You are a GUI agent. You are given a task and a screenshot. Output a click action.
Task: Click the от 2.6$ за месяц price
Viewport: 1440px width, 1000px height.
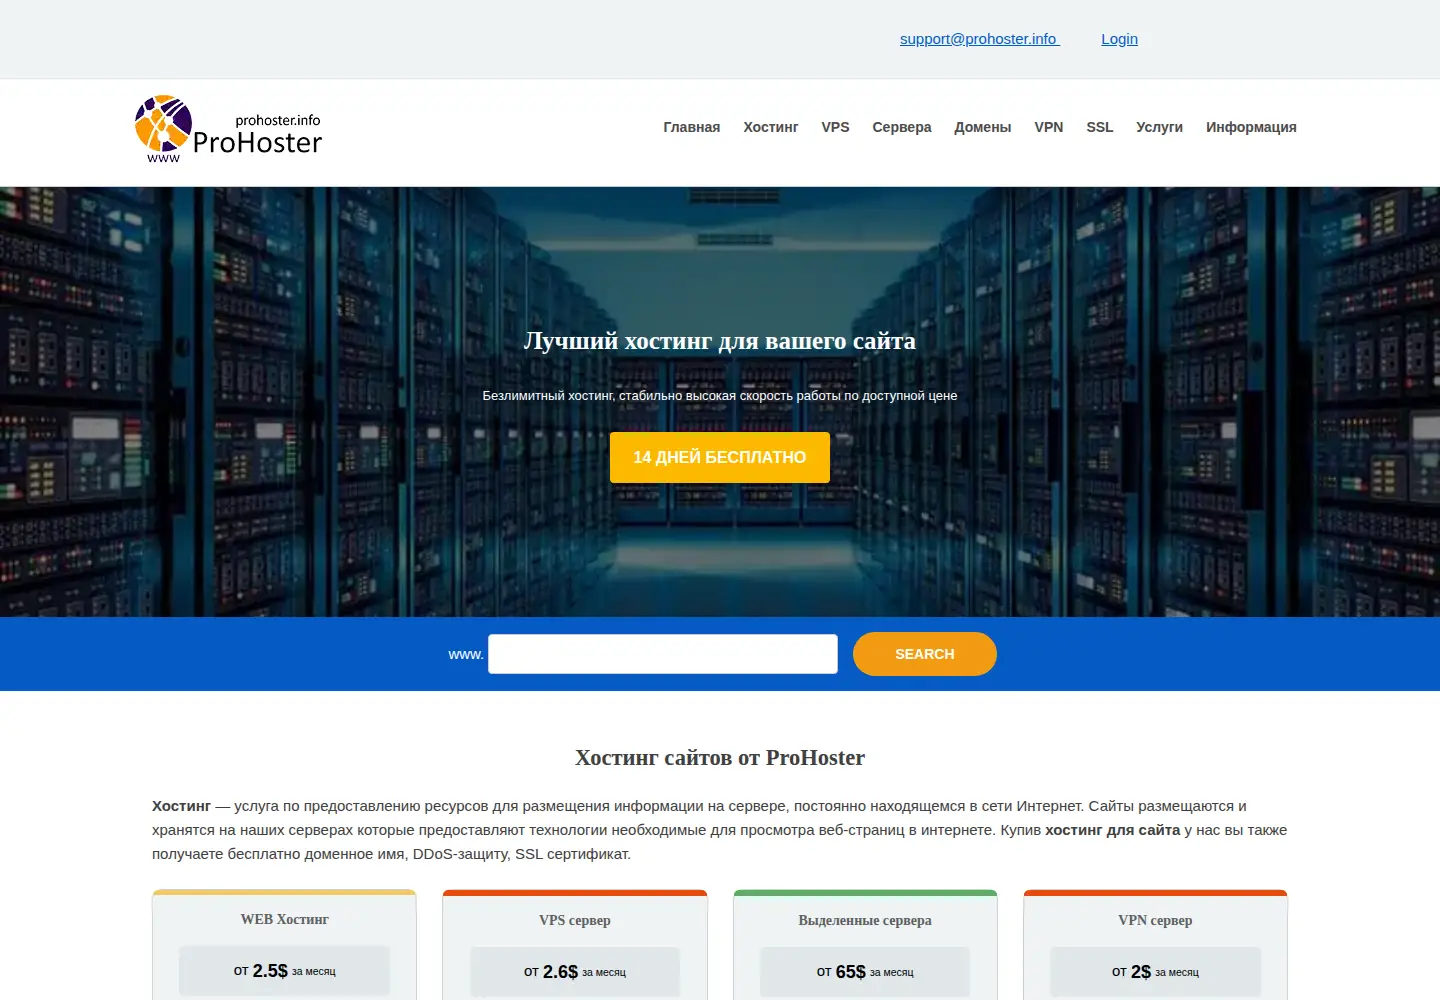[x=575, y=972]
